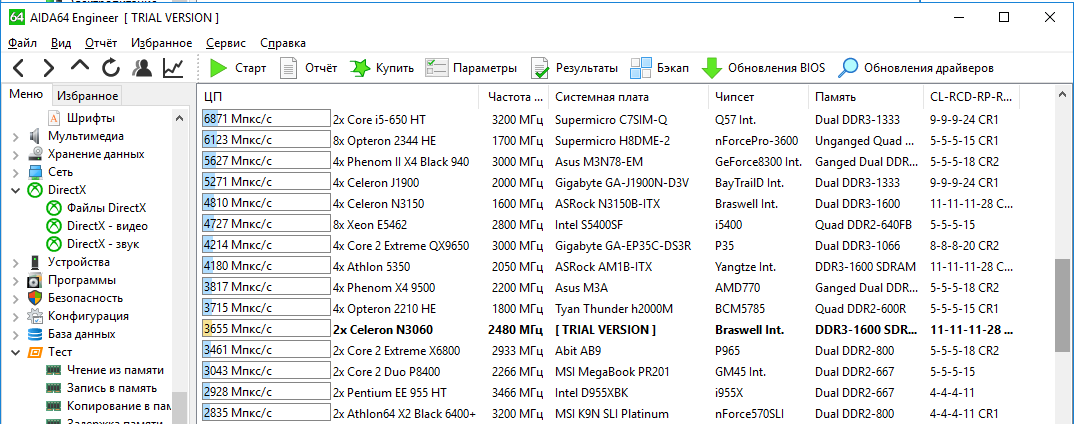
Task: Click Обновления драйверов in toolbar
Action: click(x=916, y=68)
